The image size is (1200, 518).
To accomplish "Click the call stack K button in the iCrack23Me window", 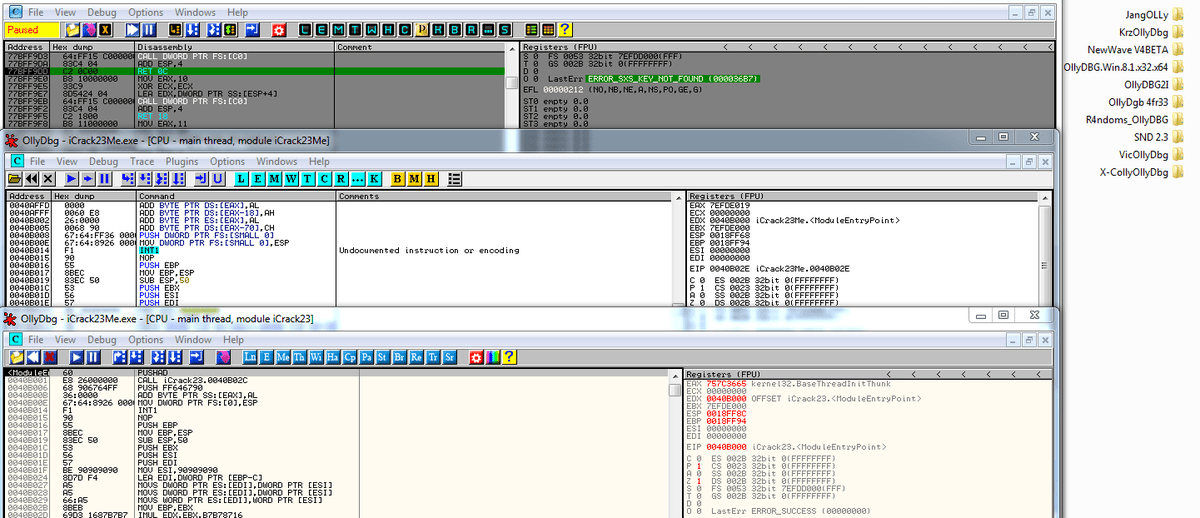I will (x=375, y=178).
